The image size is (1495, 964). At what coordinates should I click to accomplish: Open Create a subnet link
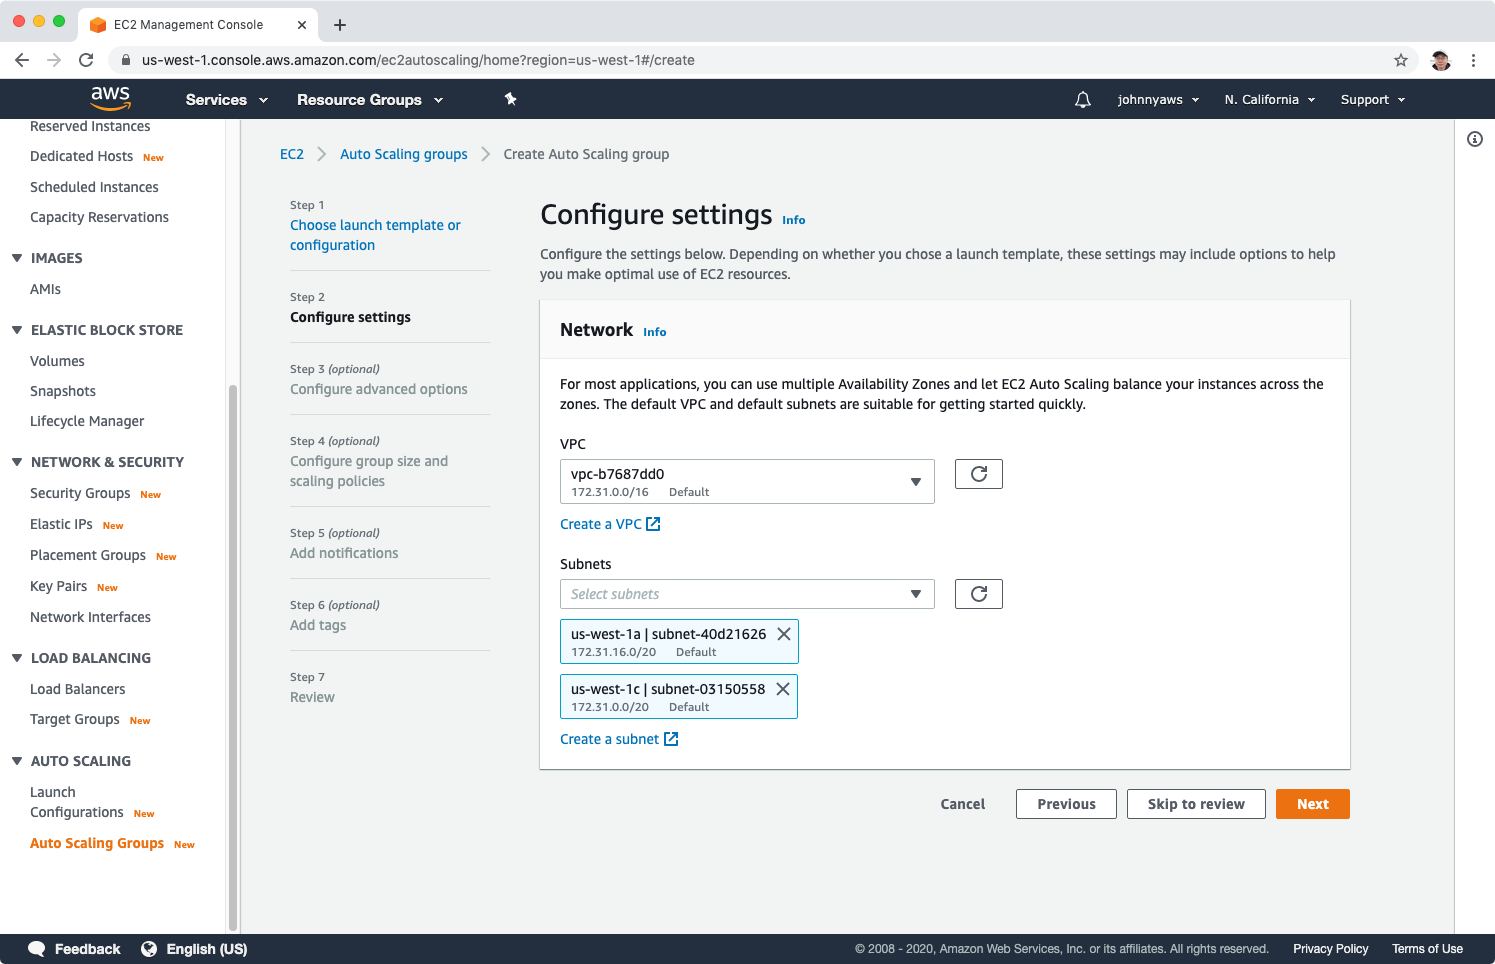pos(619,739)
